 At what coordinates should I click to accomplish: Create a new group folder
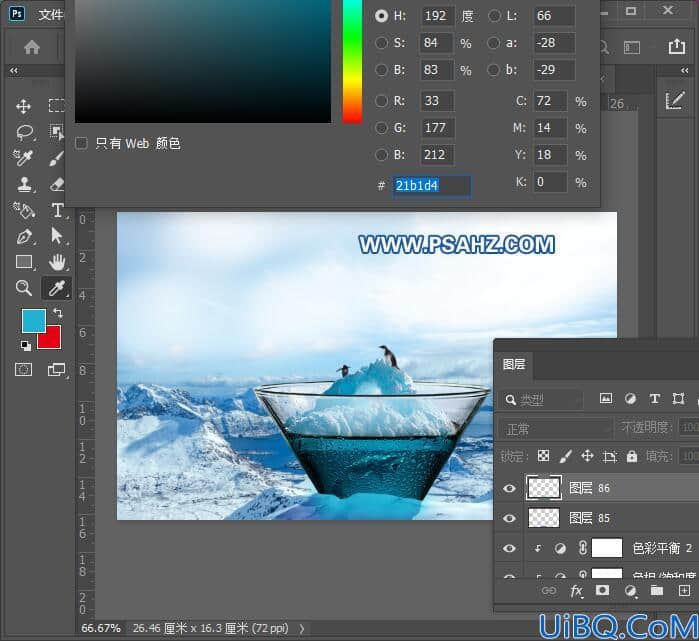click(656, 591)
